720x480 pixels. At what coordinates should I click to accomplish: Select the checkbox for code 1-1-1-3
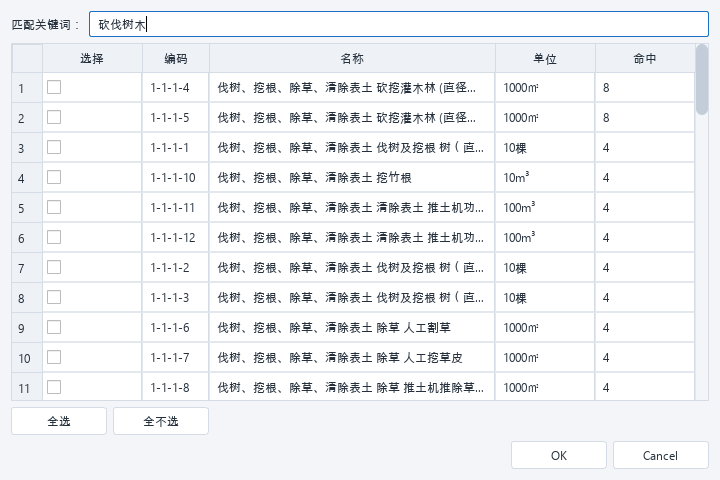coord(54,297)
